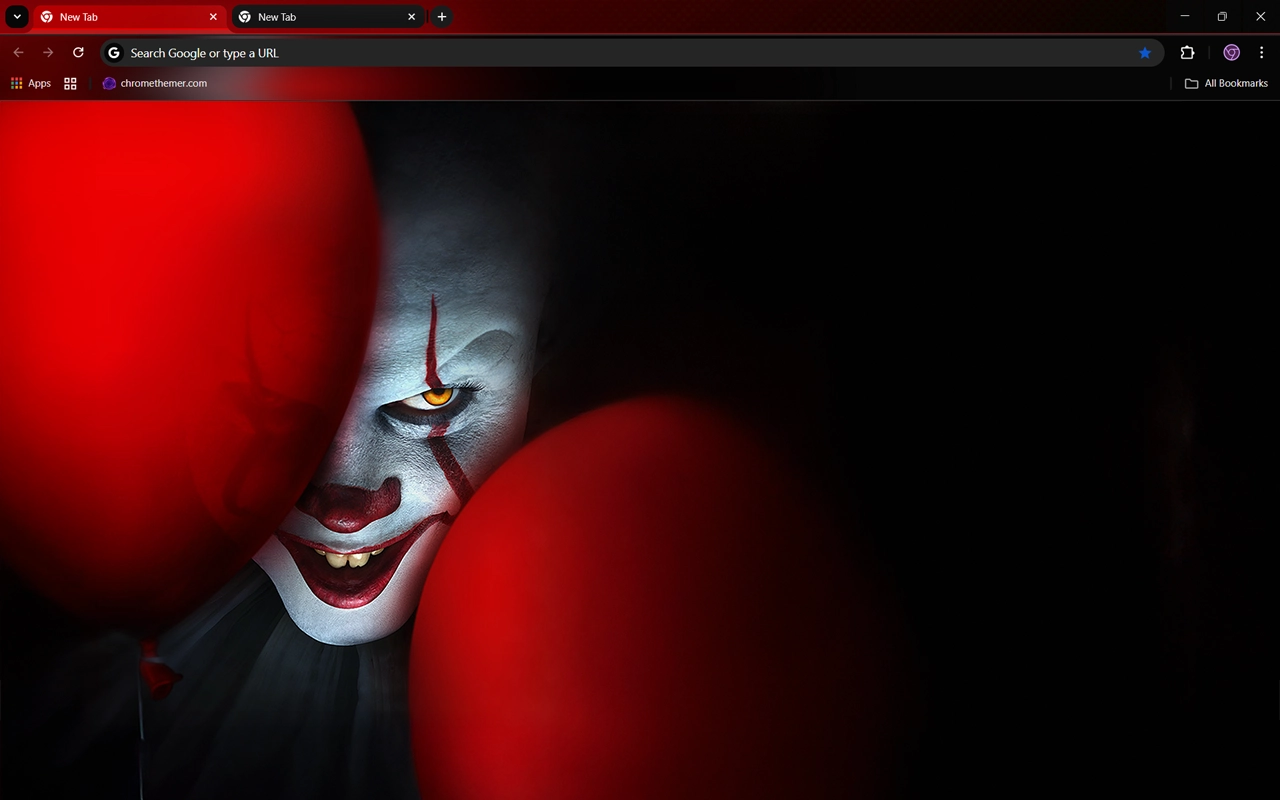Close the first New Tab

(x=213, y=17)
